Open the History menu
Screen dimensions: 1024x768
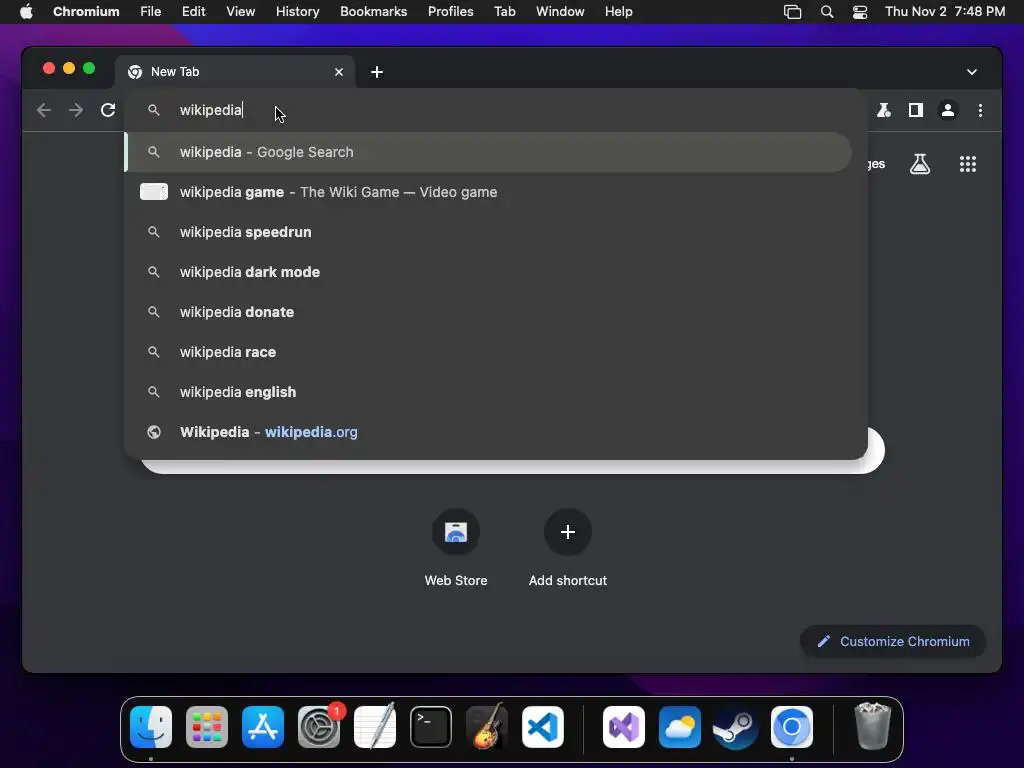coord(297,12)
